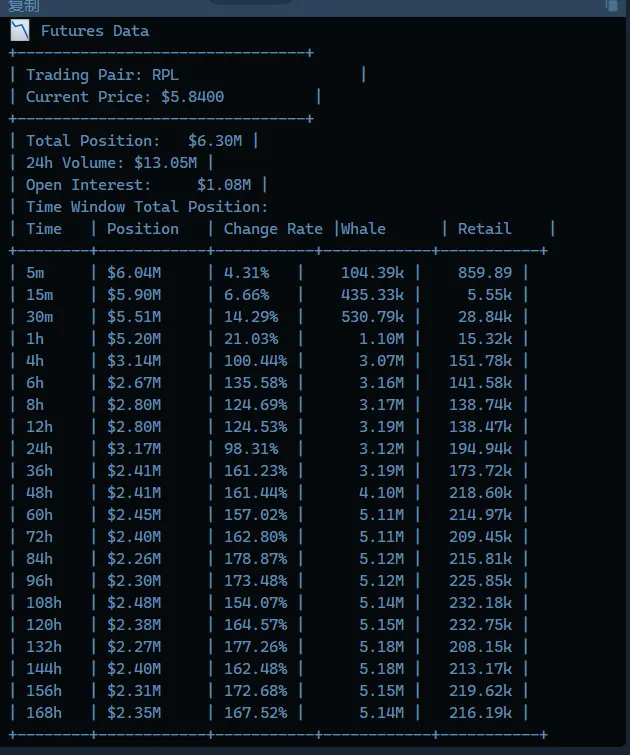This screenshot has height=755, width=630.
Task: Click change rate 135.58%
Action: tap(255, 383)
